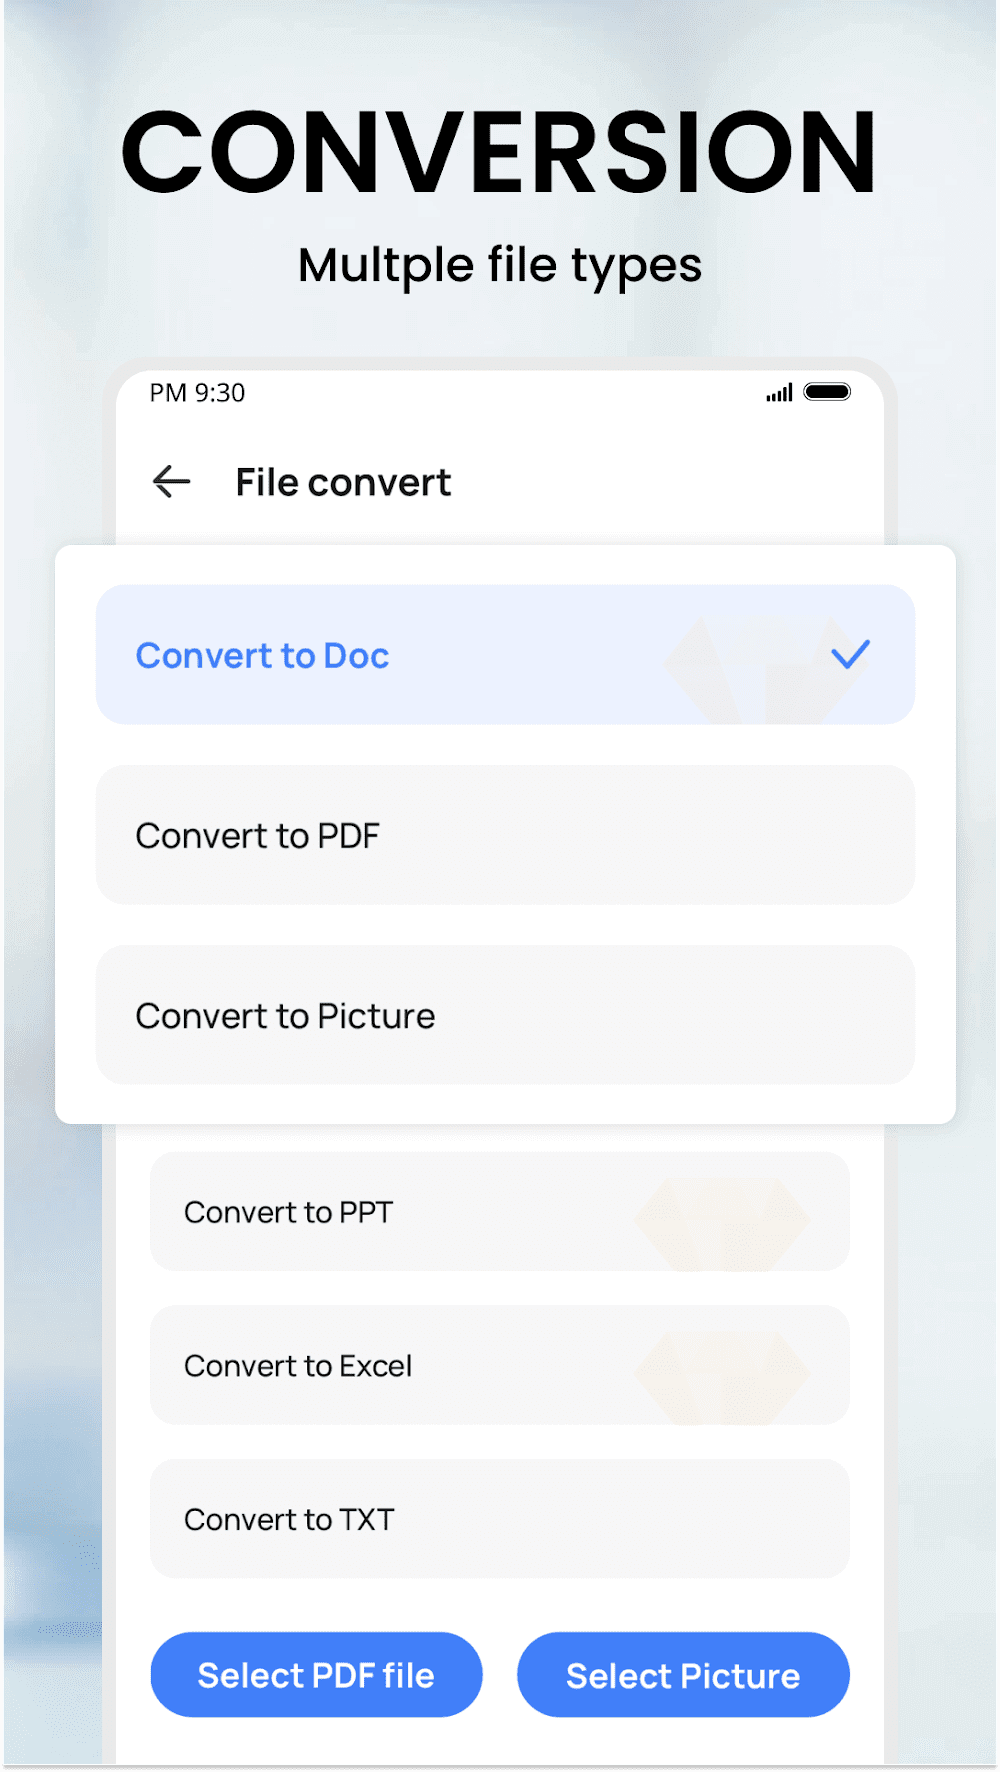Select the Convert to Doc label
1000x1772 pixels.
coord(262,656)
